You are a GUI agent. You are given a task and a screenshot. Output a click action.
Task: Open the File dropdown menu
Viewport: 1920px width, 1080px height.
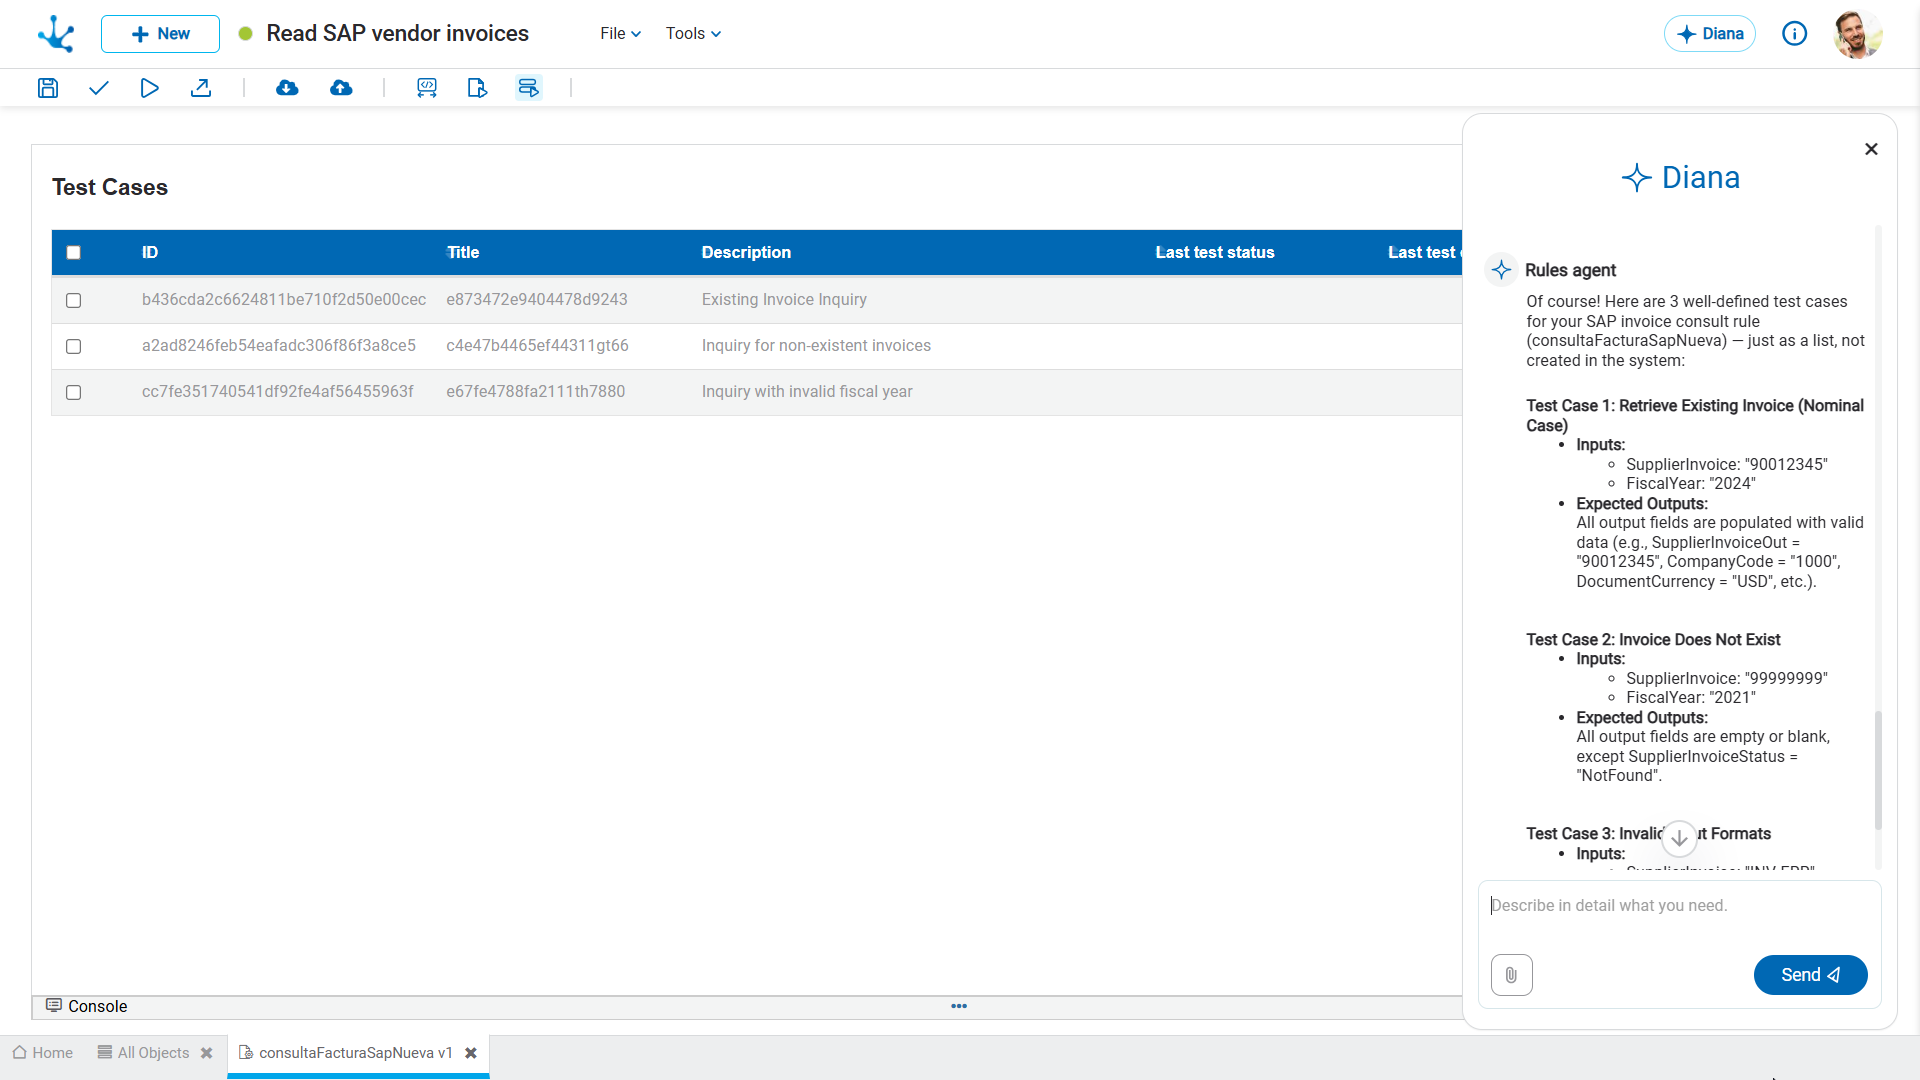(620, 33)
